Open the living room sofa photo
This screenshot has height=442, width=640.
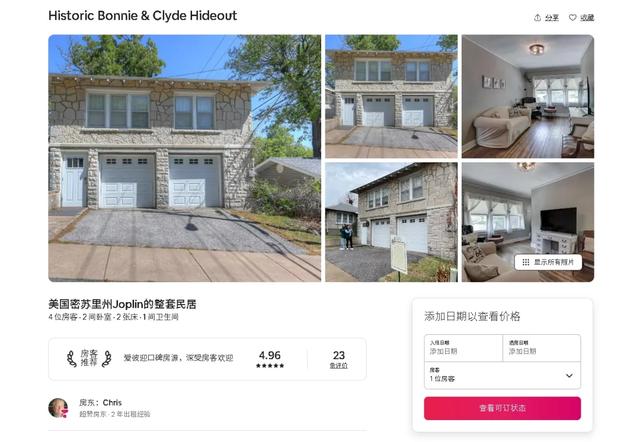pos(528,96)
